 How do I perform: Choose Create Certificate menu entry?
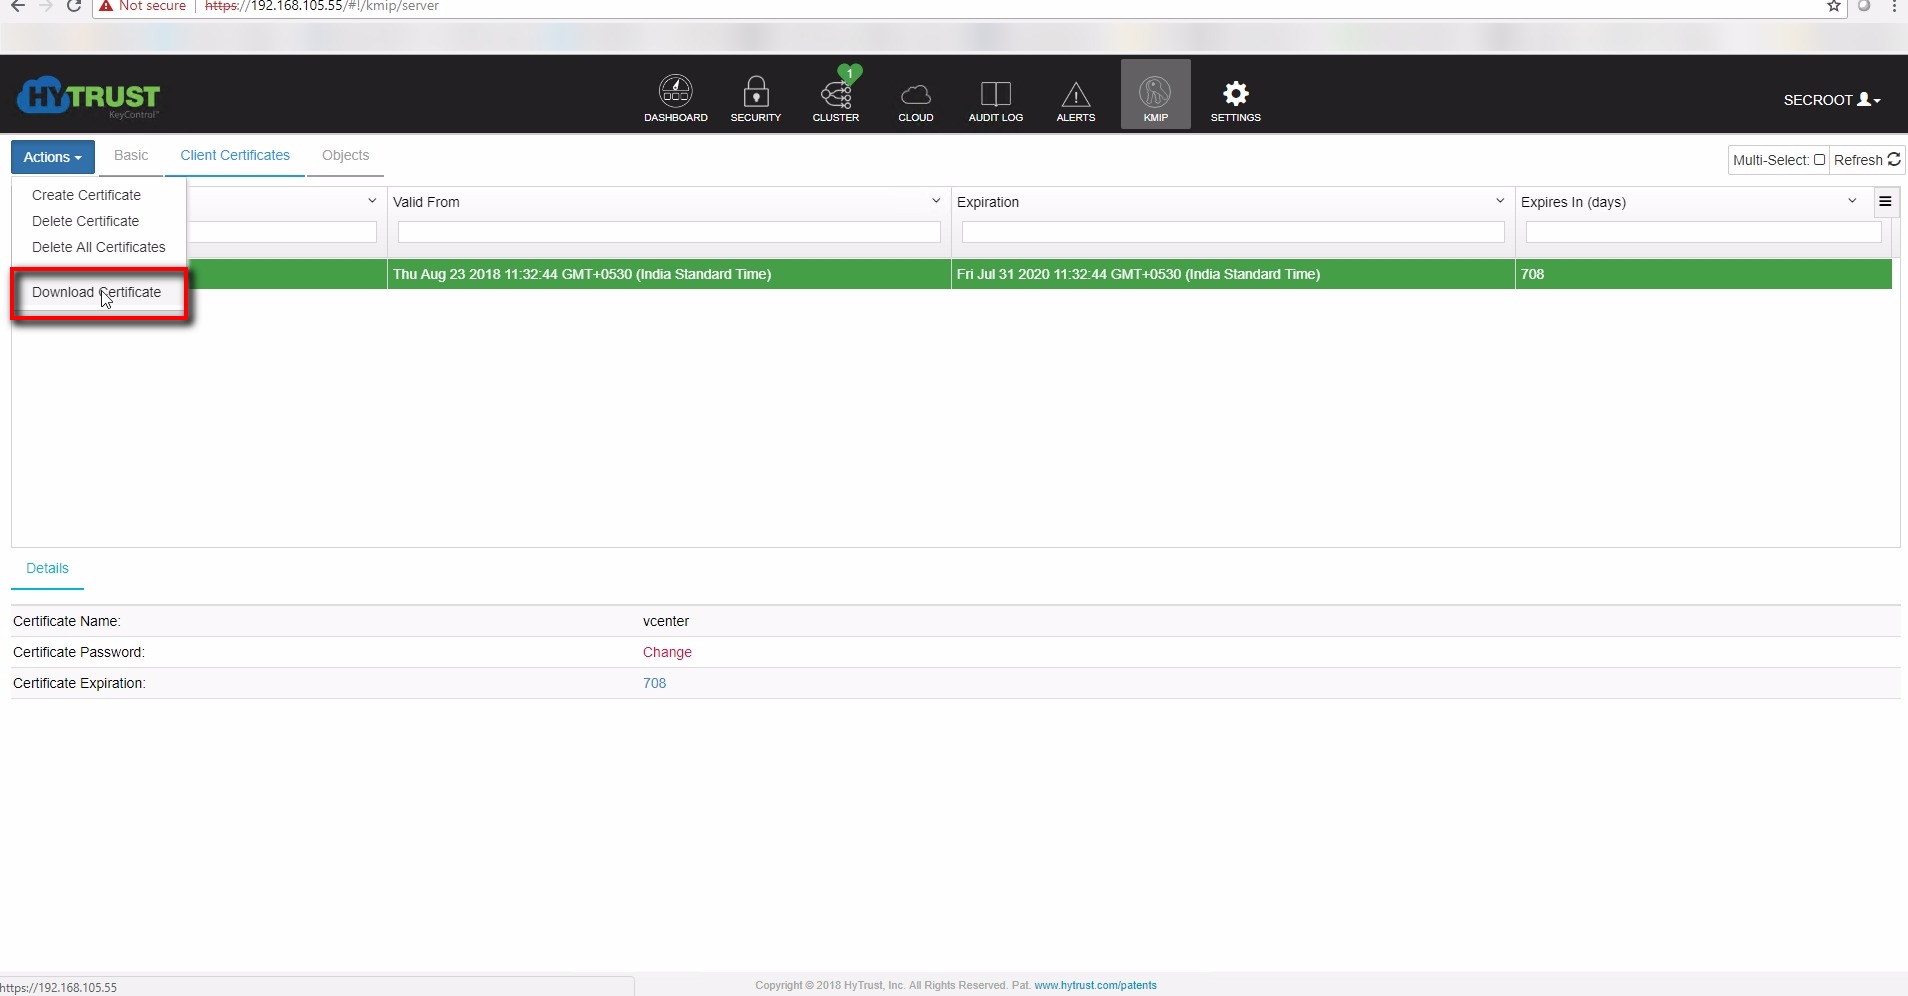coord(86,195)
